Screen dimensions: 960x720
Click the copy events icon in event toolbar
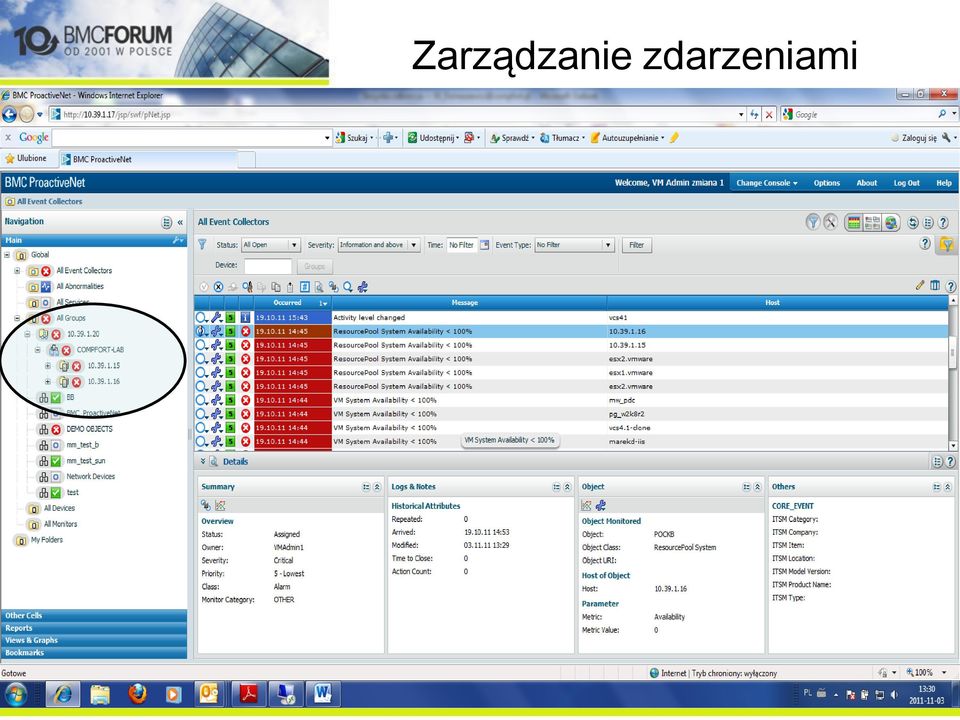(276, 287)
